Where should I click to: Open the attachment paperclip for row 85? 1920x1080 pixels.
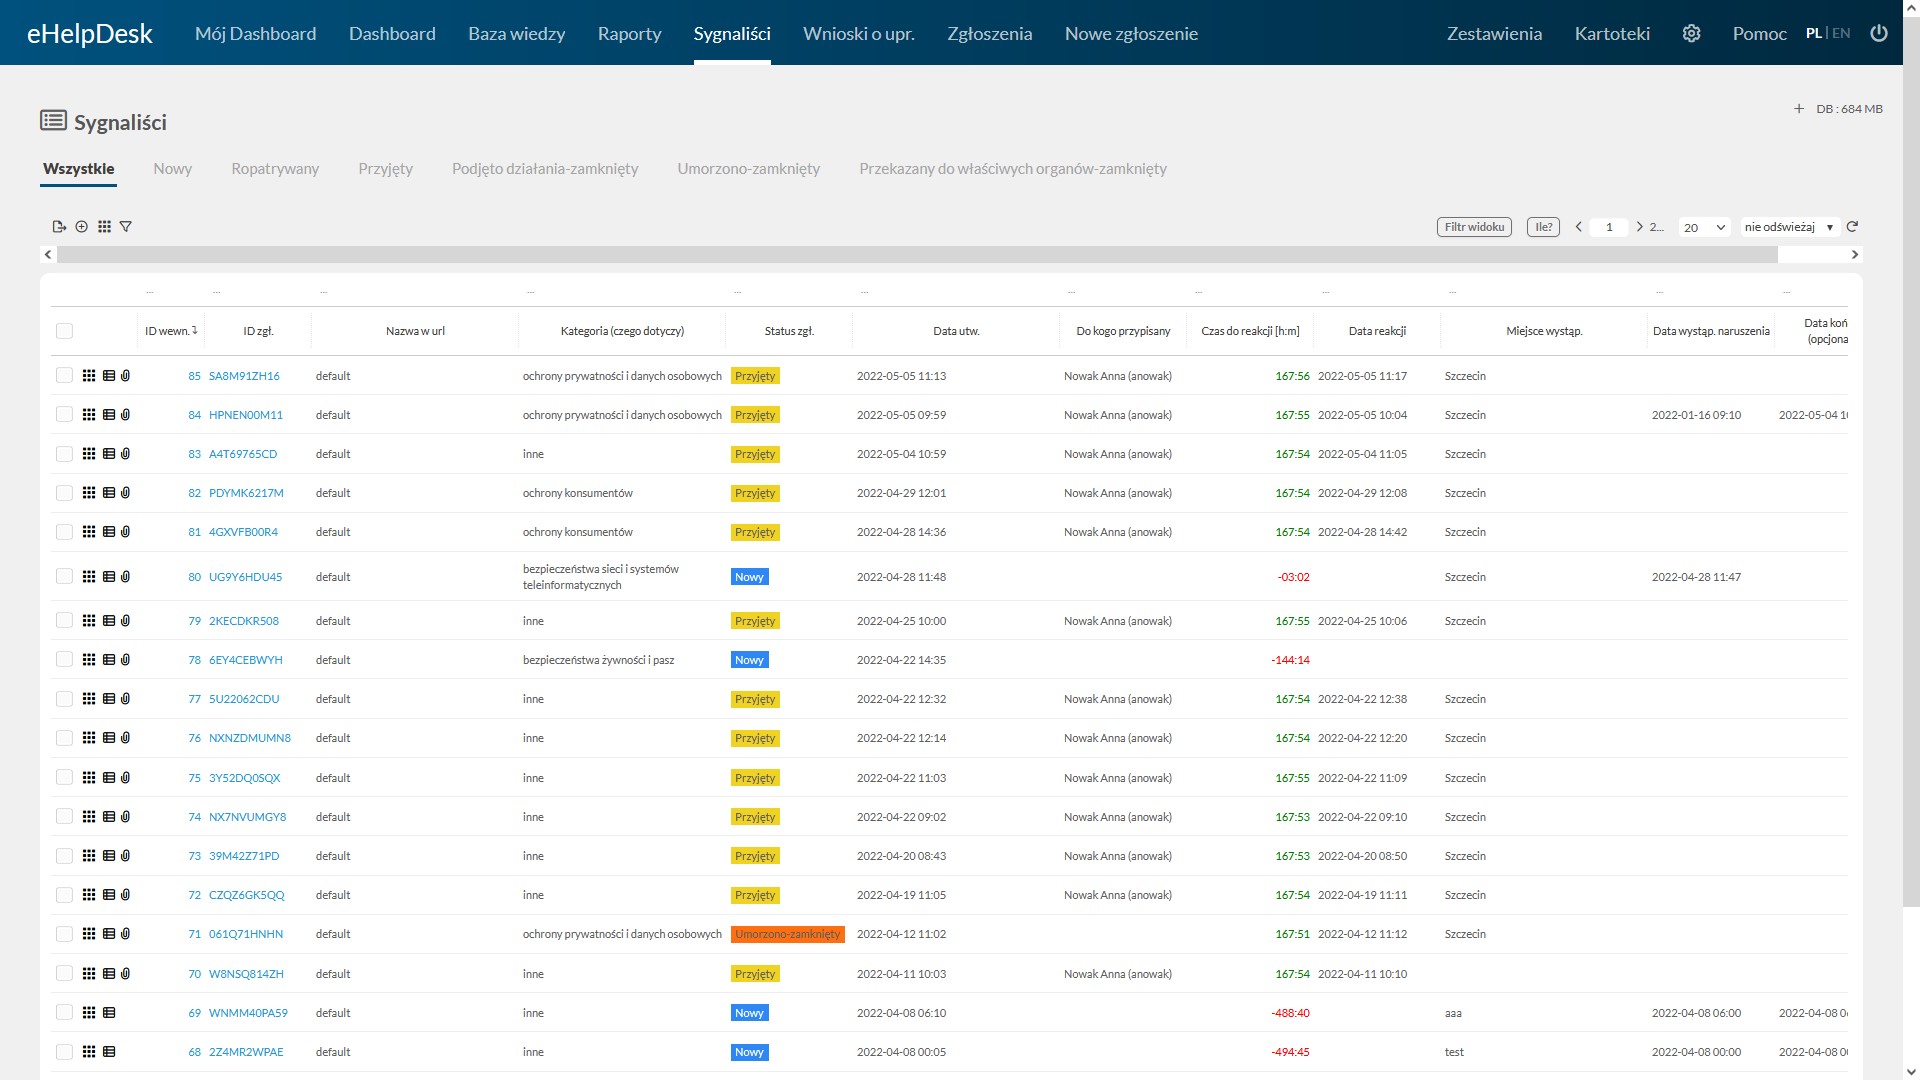click(x=126, y=376)
